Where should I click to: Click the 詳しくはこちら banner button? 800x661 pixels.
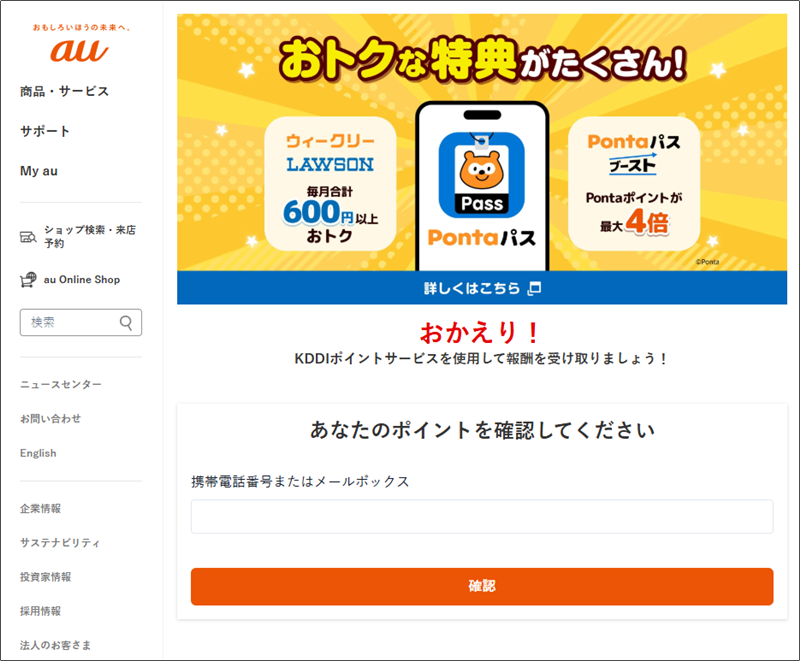pos(482,288)
